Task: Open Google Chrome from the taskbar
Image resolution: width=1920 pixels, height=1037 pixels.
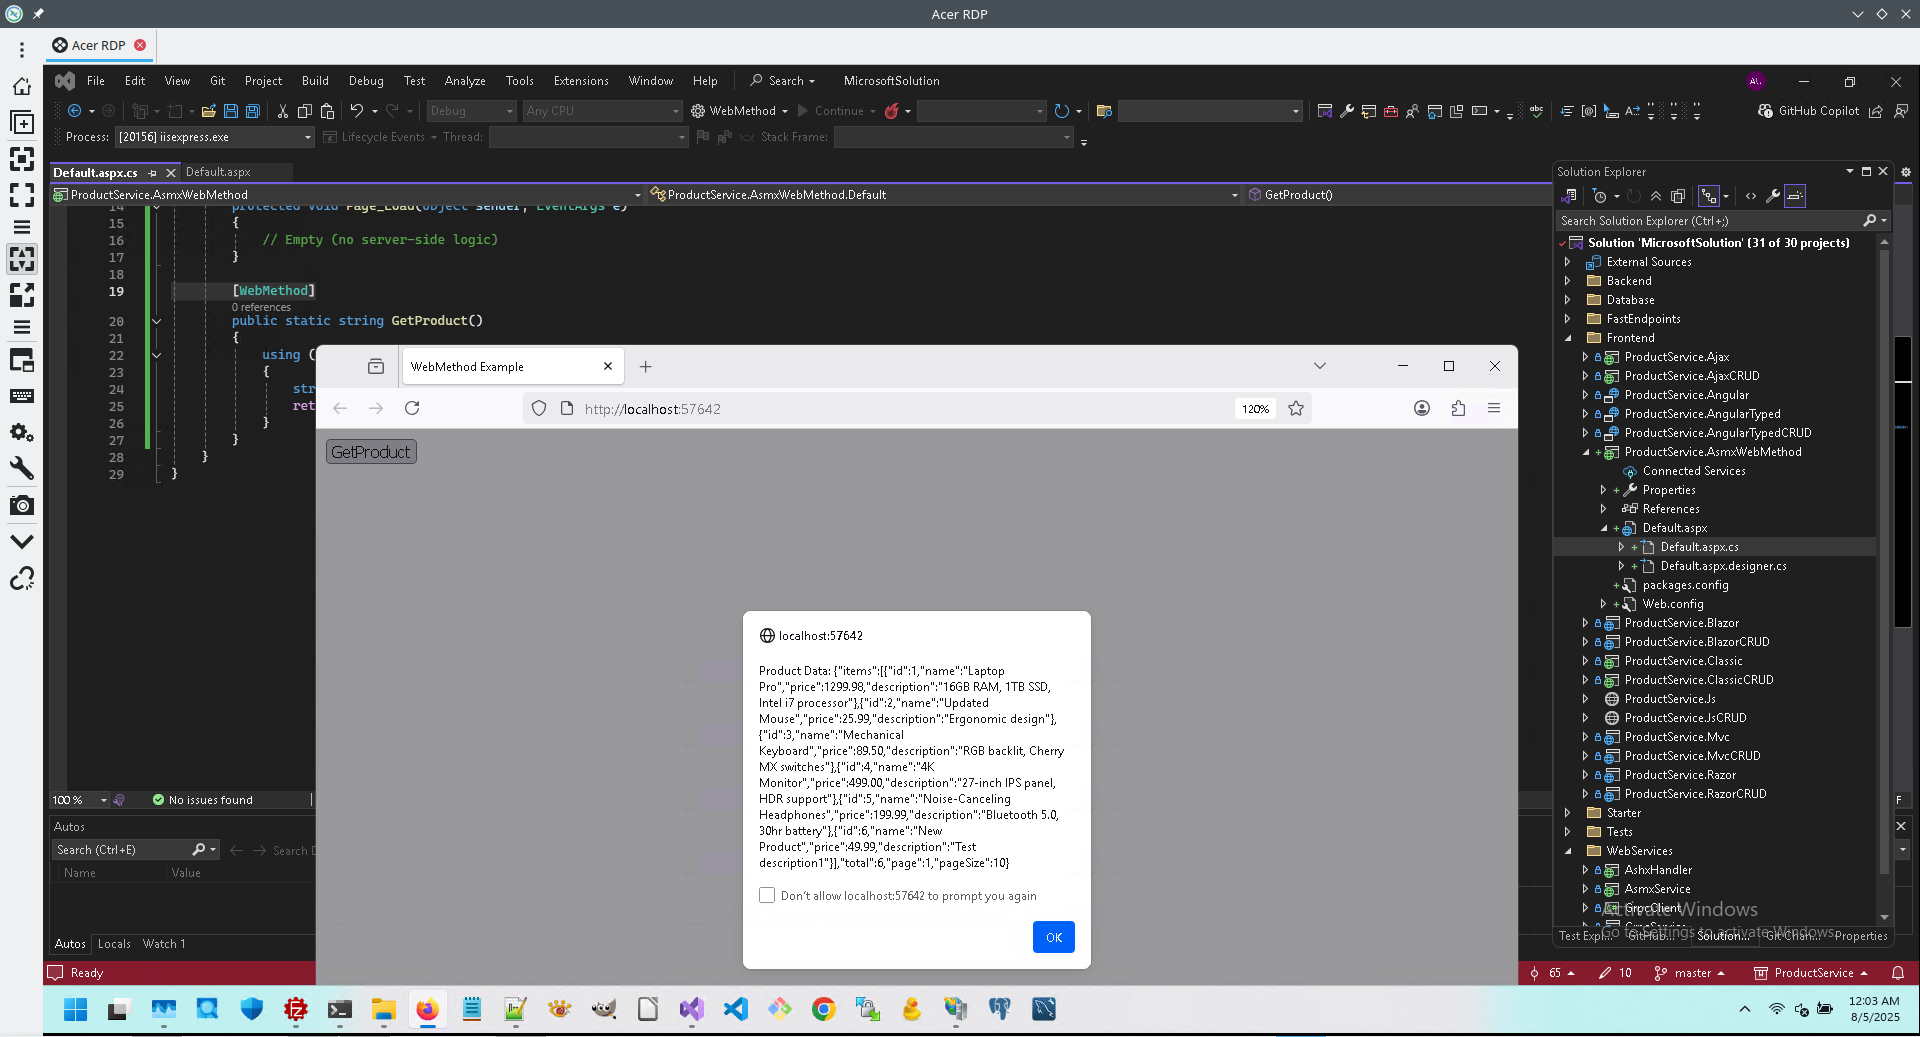Action: tap(823, 1009)
